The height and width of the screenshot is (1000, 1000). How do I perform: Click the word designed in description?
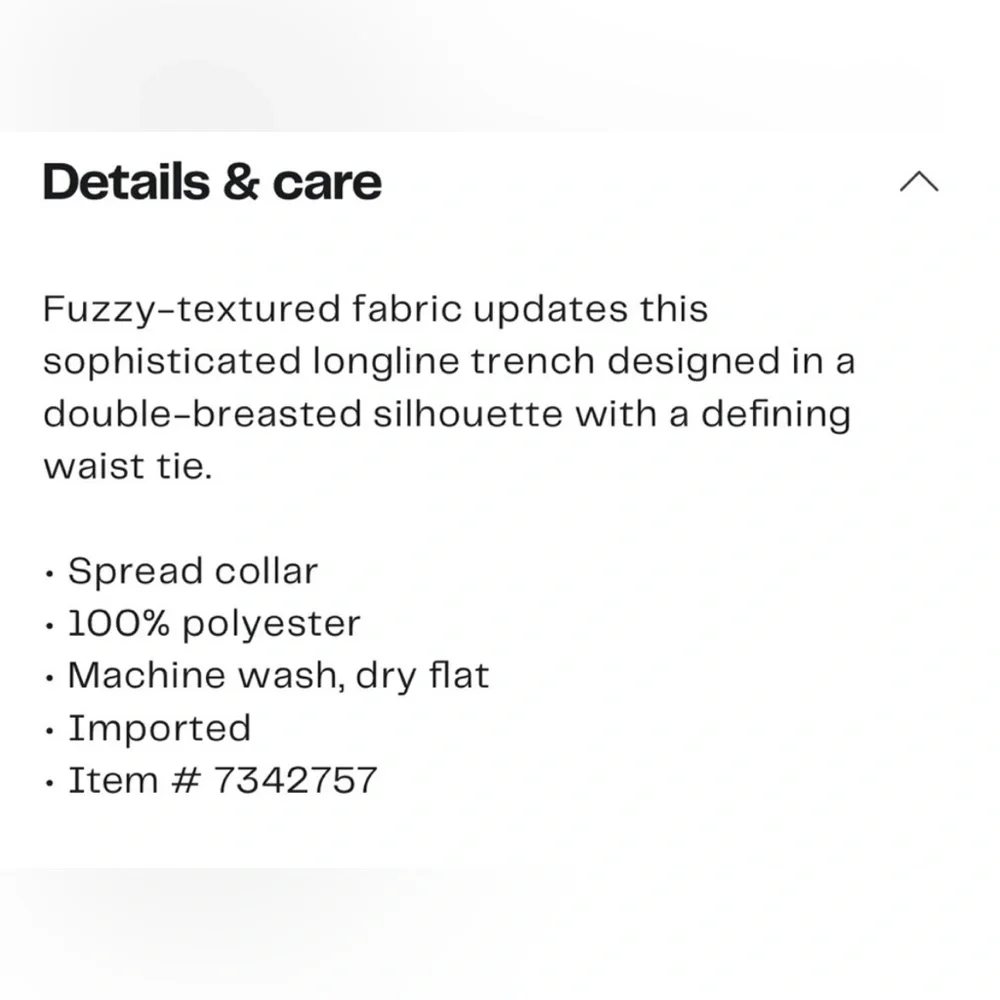694,363
